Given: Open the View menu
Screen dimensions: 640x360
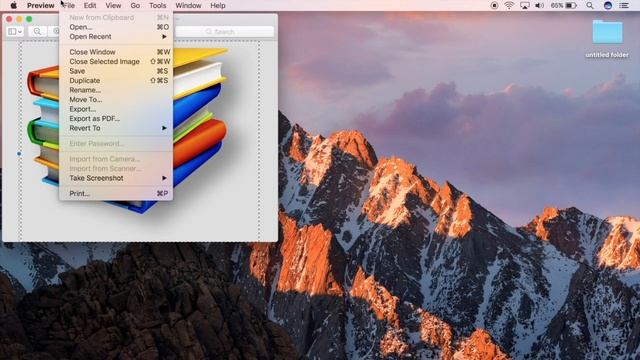Looking at the screenshot, I should tap(113, 5).
